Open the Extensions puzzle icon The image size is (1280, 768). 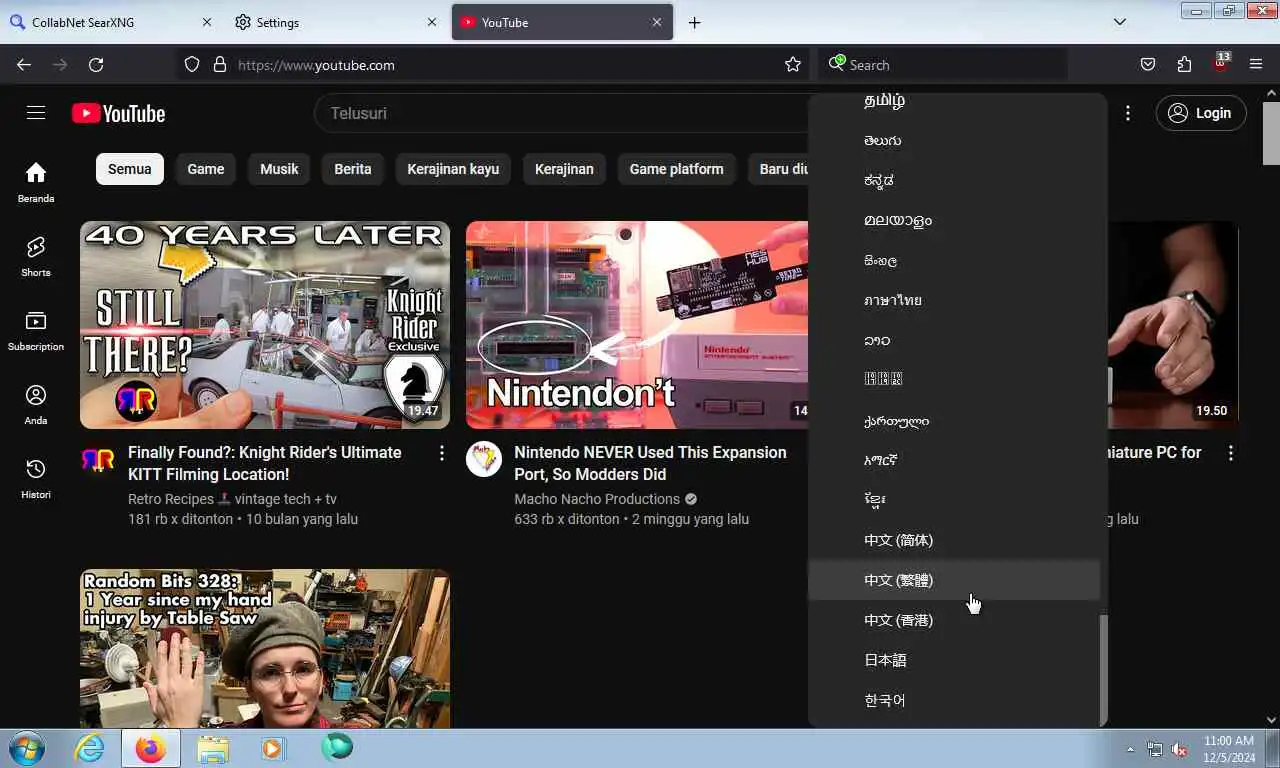coord(1184,65)
